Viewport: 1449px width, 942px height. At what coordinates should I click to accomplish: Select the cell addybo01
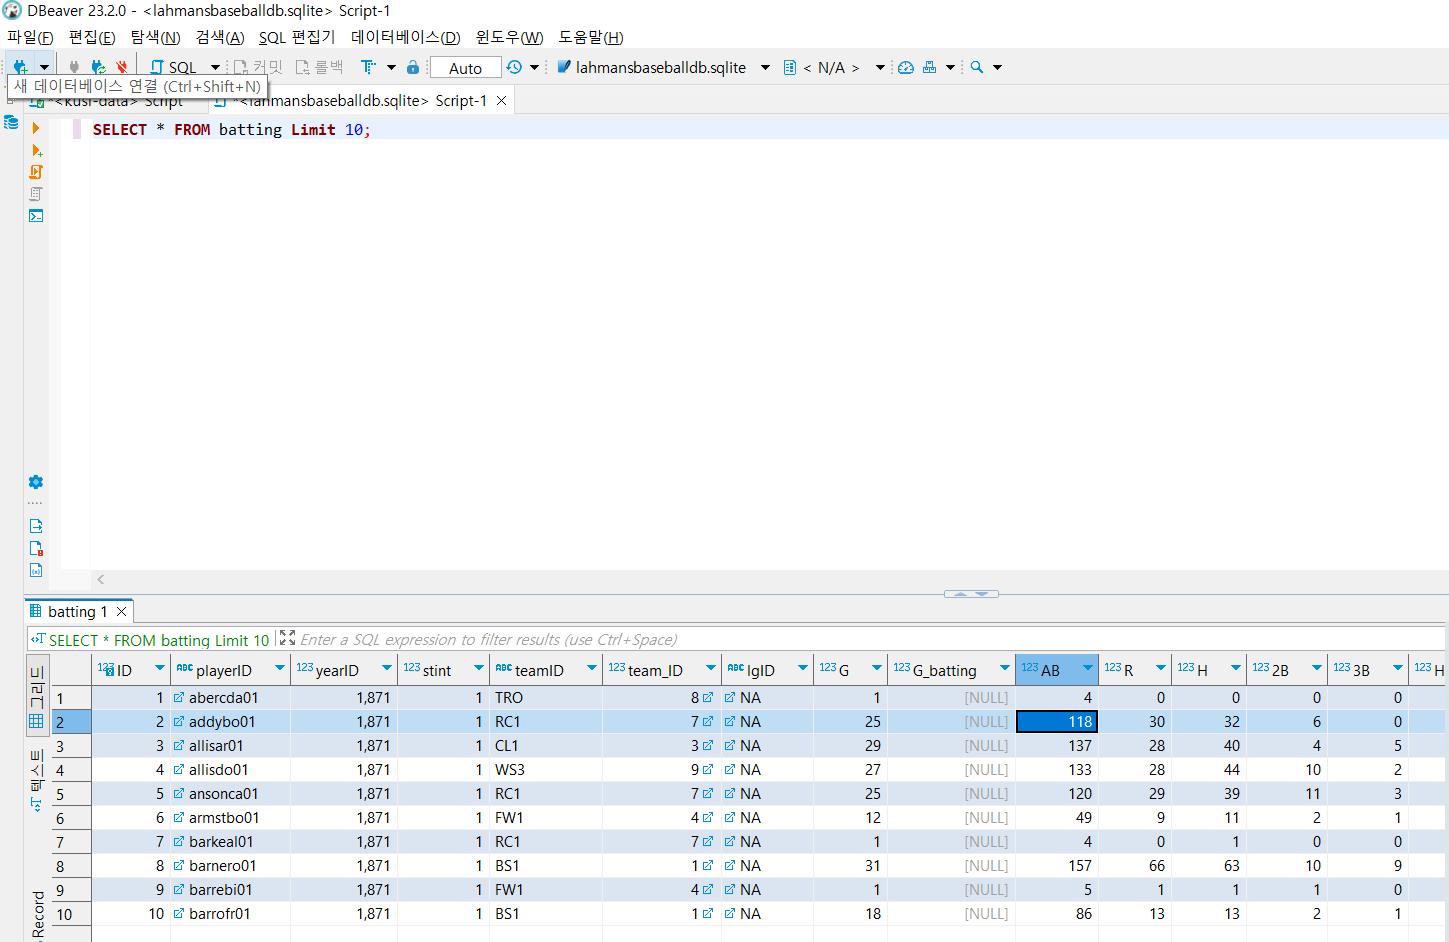pyautogui.click(x=231, y=722)
